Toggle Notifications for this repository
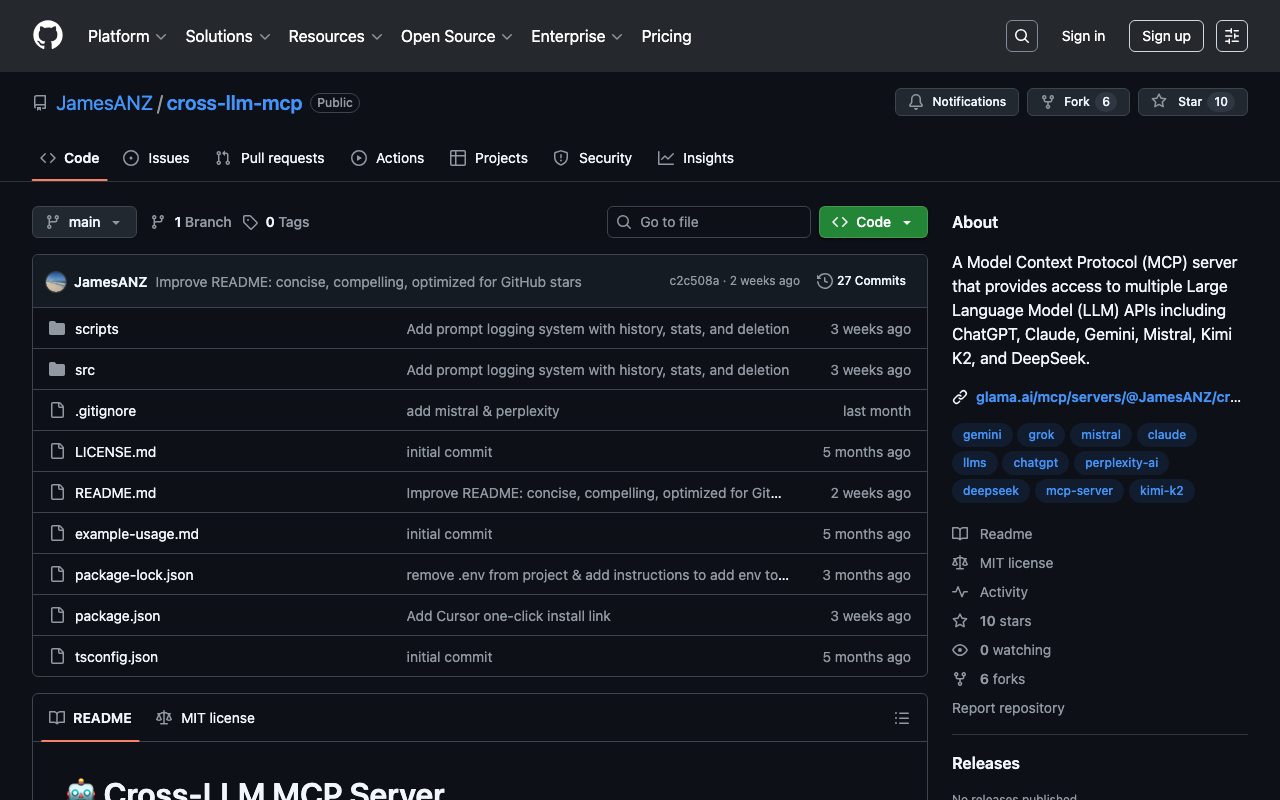The width and height of the screenshot is (1280, 800). 956,102
